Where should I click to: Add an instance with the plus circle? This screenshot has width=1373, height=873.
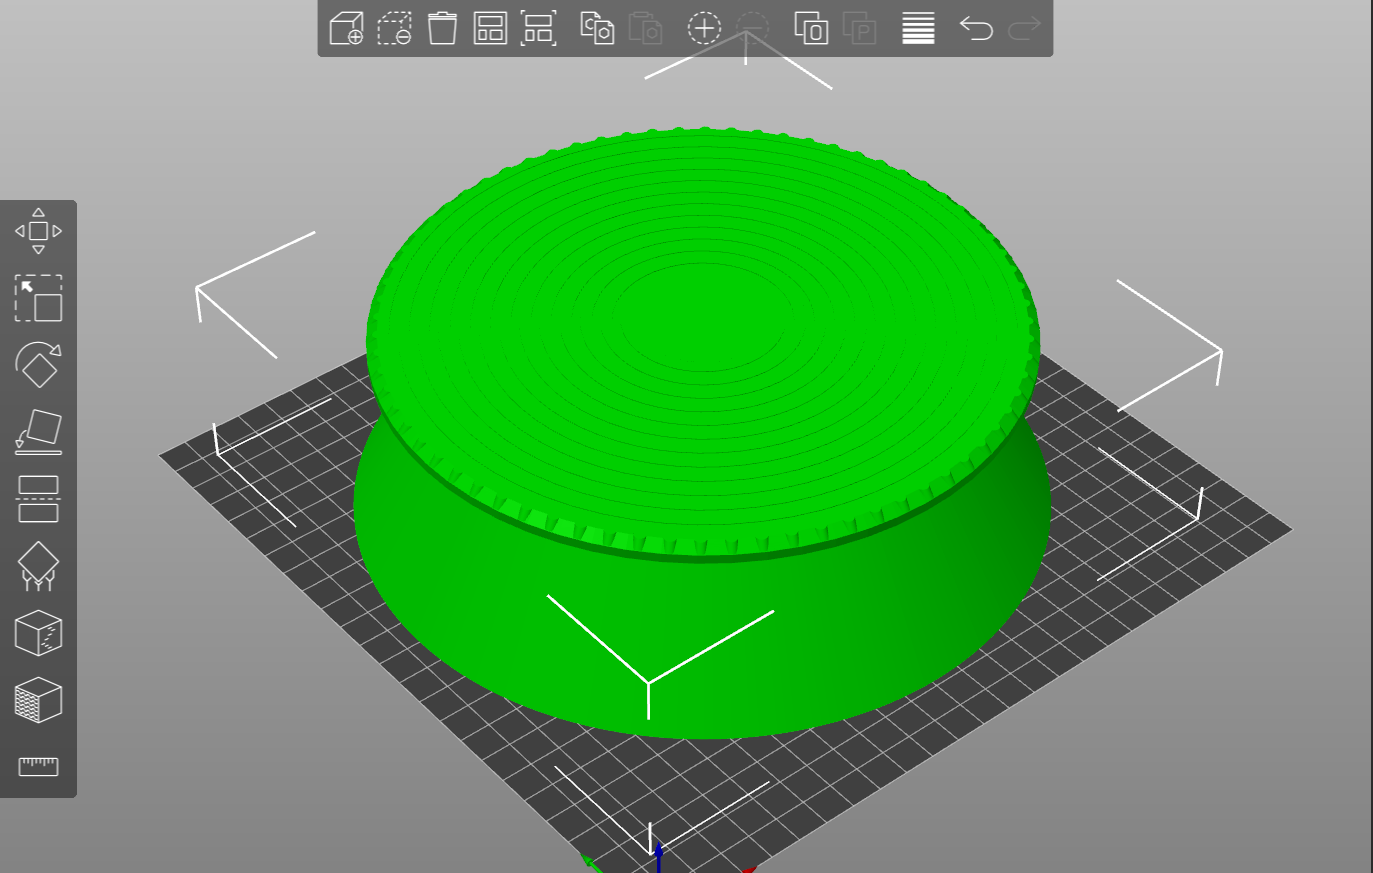(x=704, y=28)
